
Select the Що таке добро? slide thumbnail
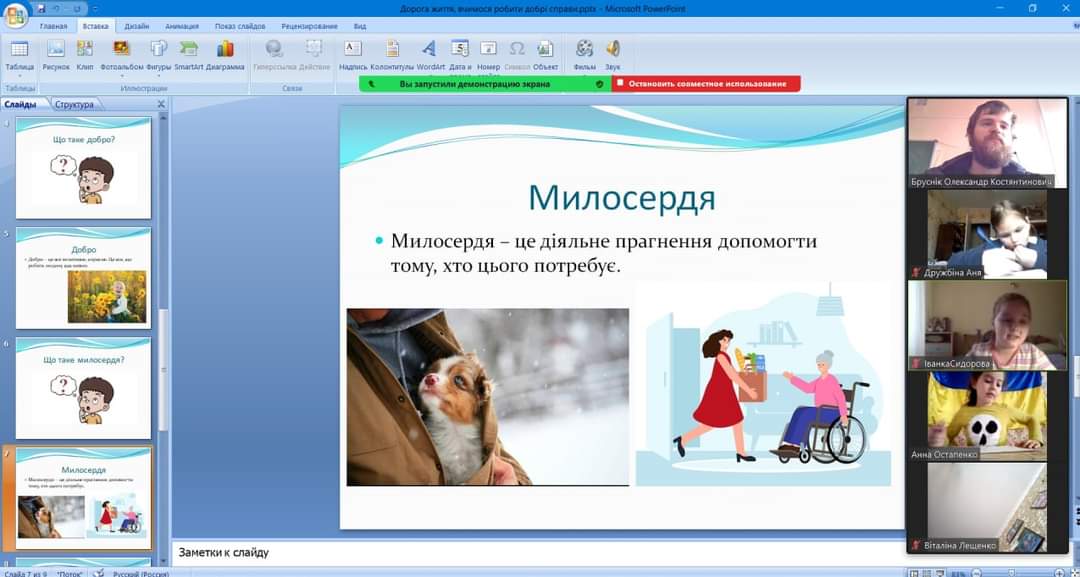coord(83,168)
